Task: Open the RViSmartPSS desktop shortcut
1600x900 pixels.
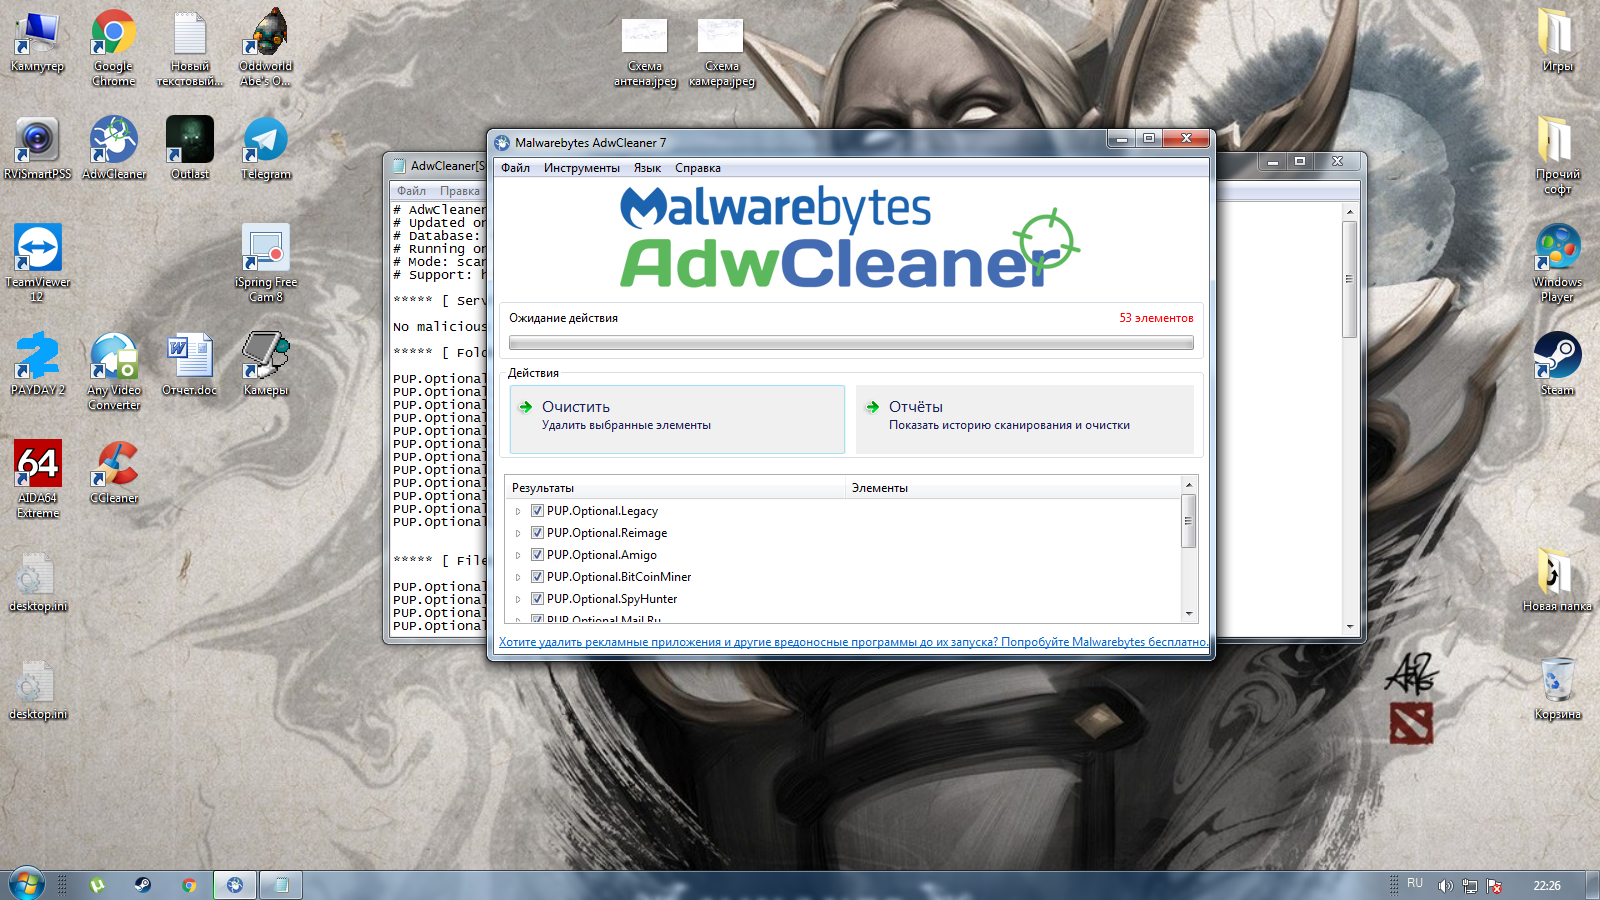Action: tap(38, 148)
